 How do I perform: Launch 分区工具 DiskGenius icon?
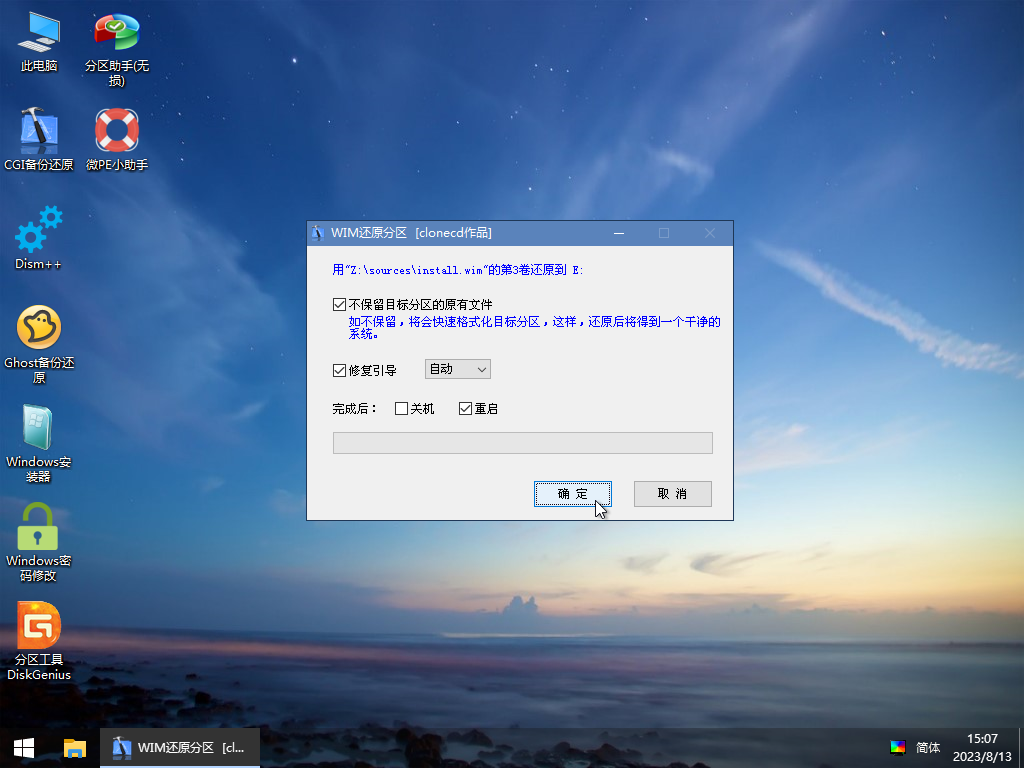click(39, 626)
